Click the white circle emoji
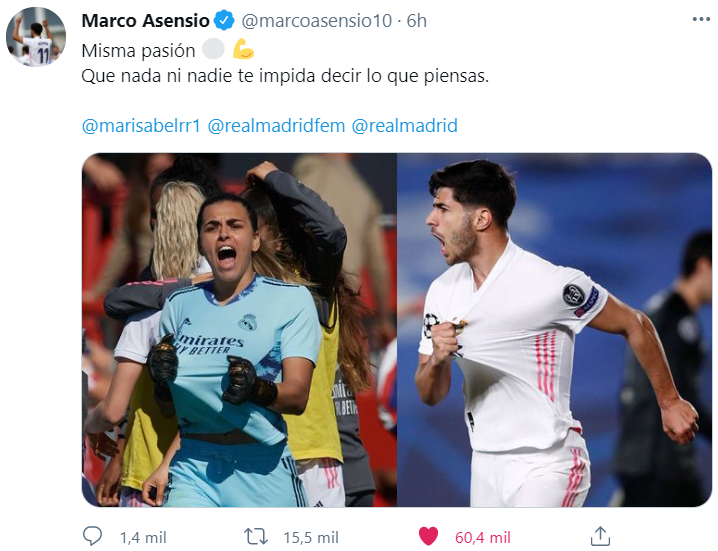718x551 pixels. tap(213, 49)
